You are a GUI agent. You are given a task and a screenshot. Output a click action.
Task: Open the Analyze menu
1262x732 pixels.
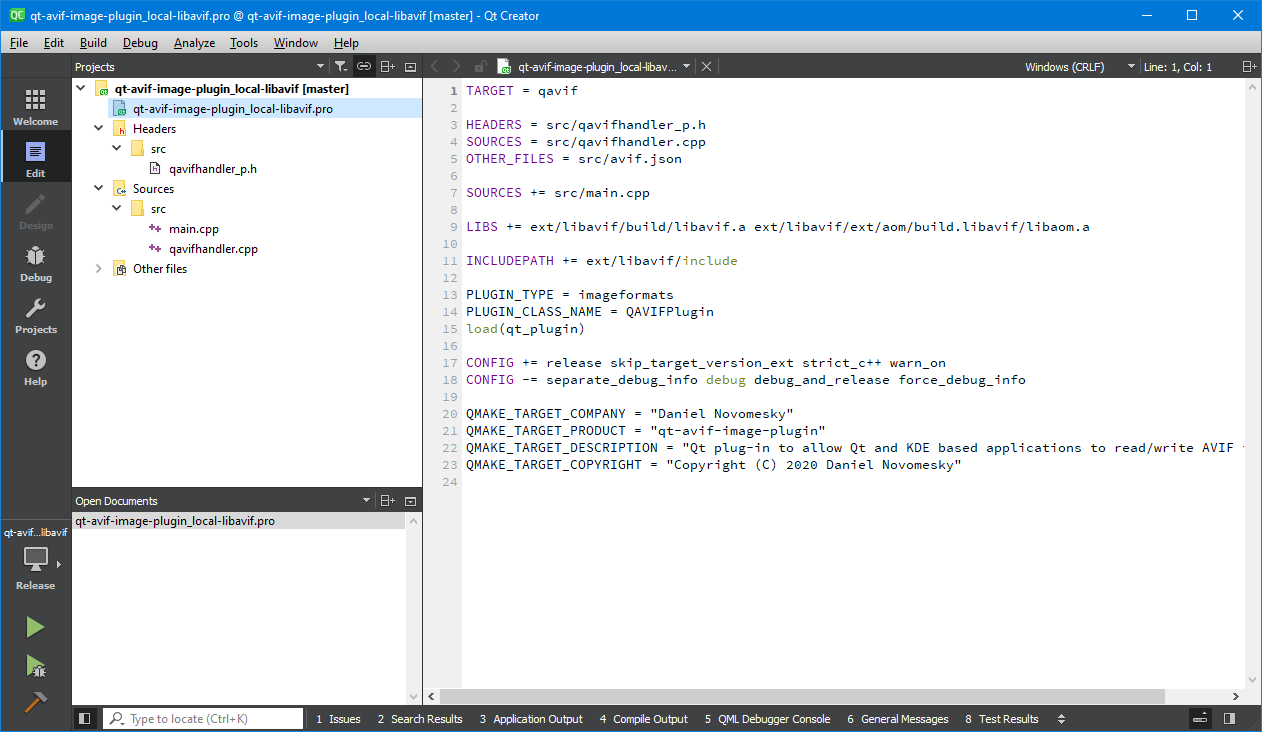[x=194, y=43]
